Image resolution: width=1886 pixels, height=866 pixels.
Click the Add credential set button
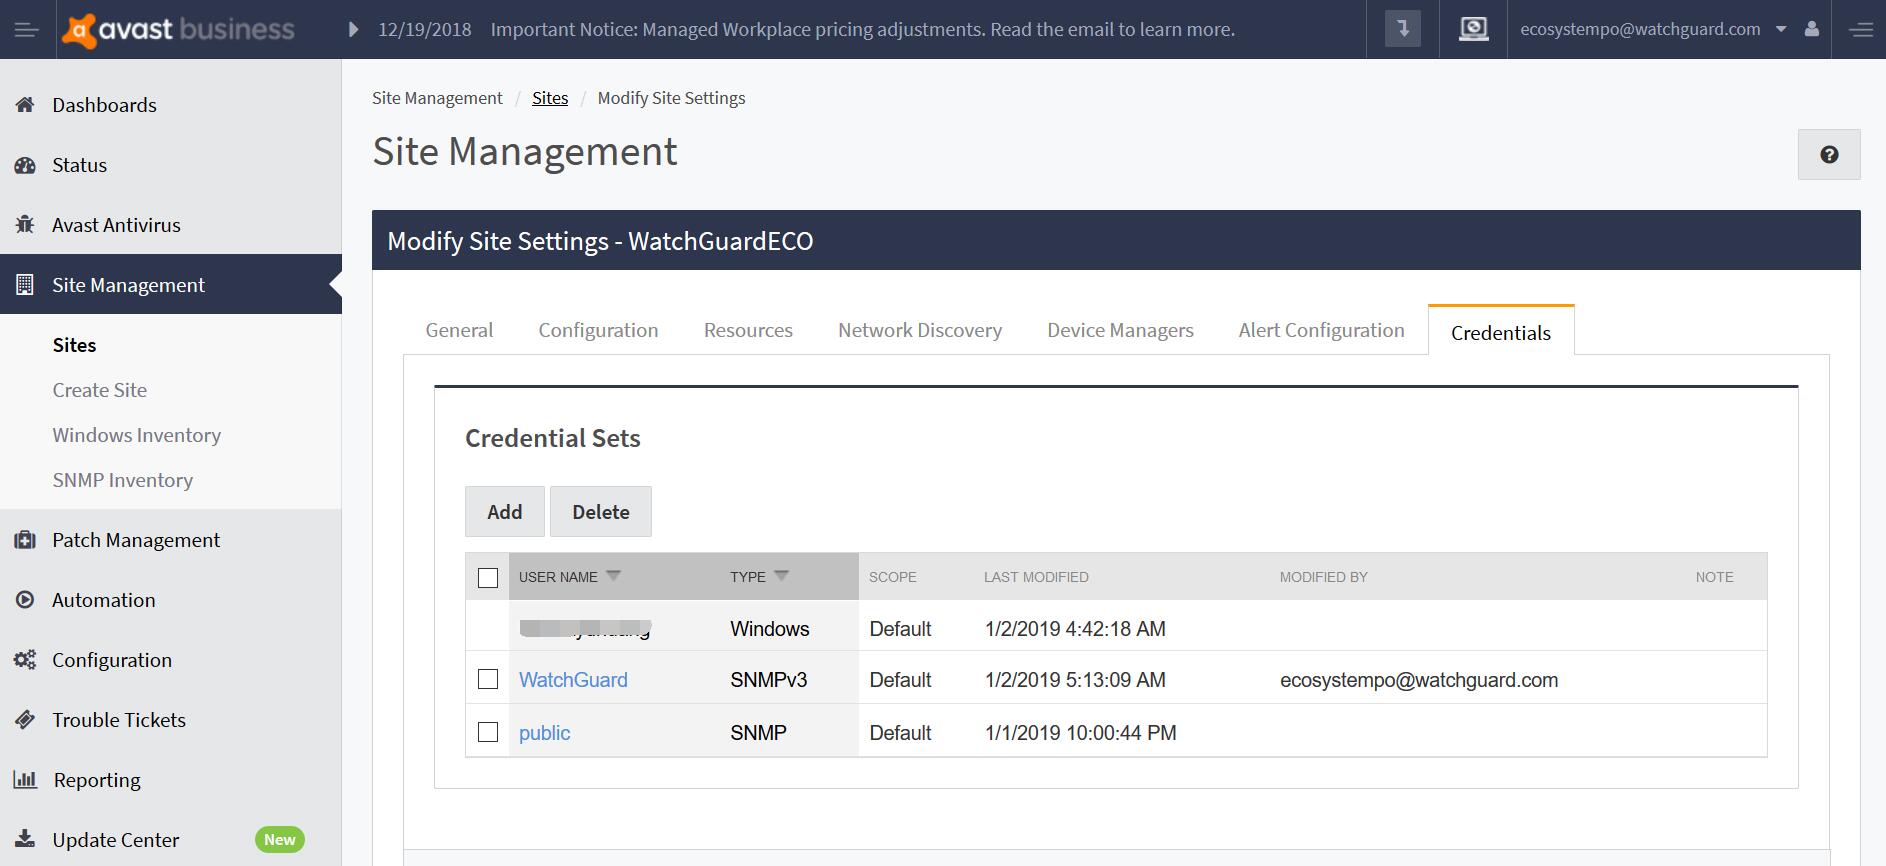pos(505,511)
